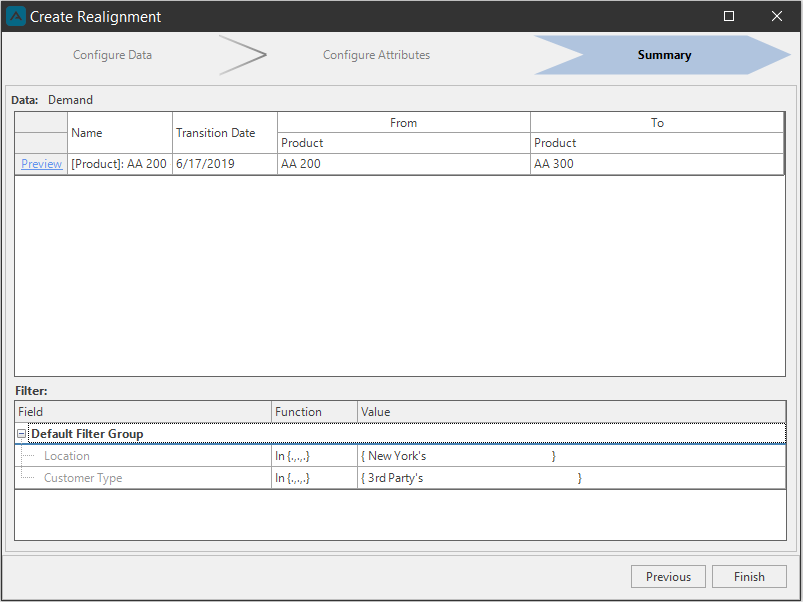Screen dimensions: 803x602
Task: Select the Customer Type filter row
Action: (x=400, y=478)
